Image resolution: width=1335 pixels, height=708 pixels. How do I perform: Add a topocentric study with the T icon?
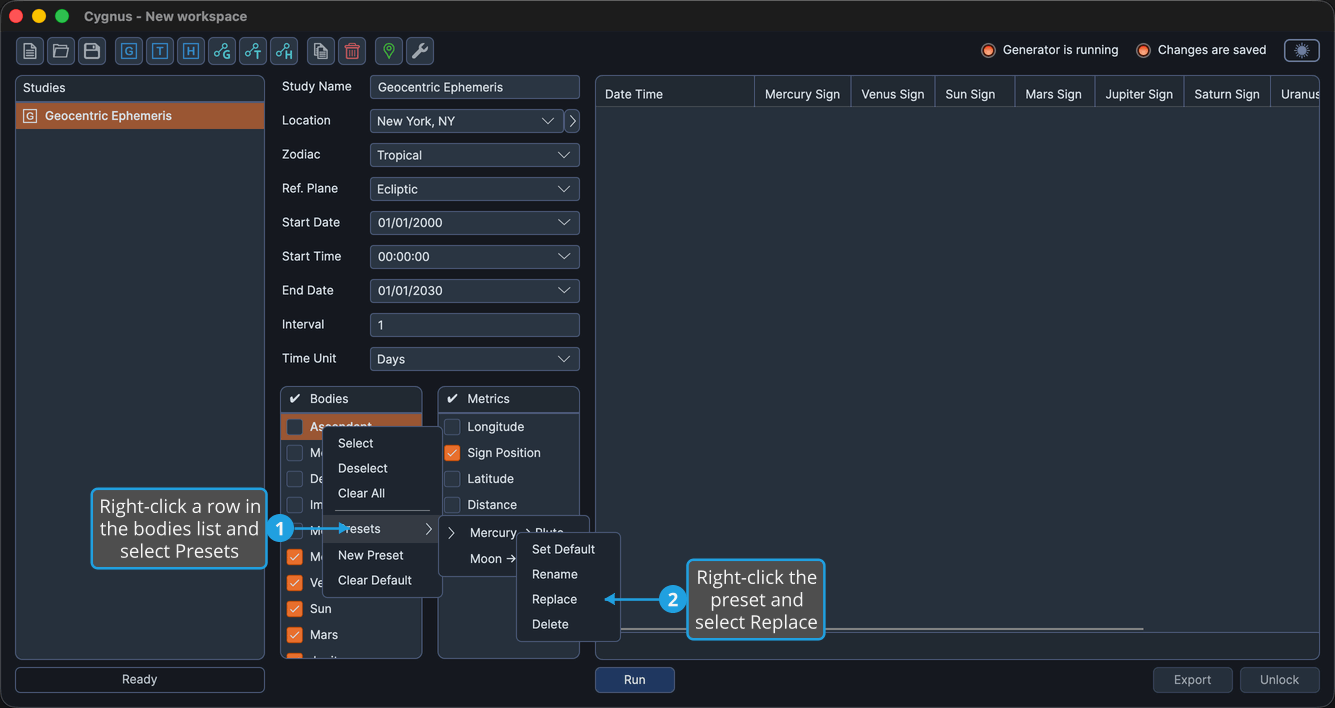point(160,51)
